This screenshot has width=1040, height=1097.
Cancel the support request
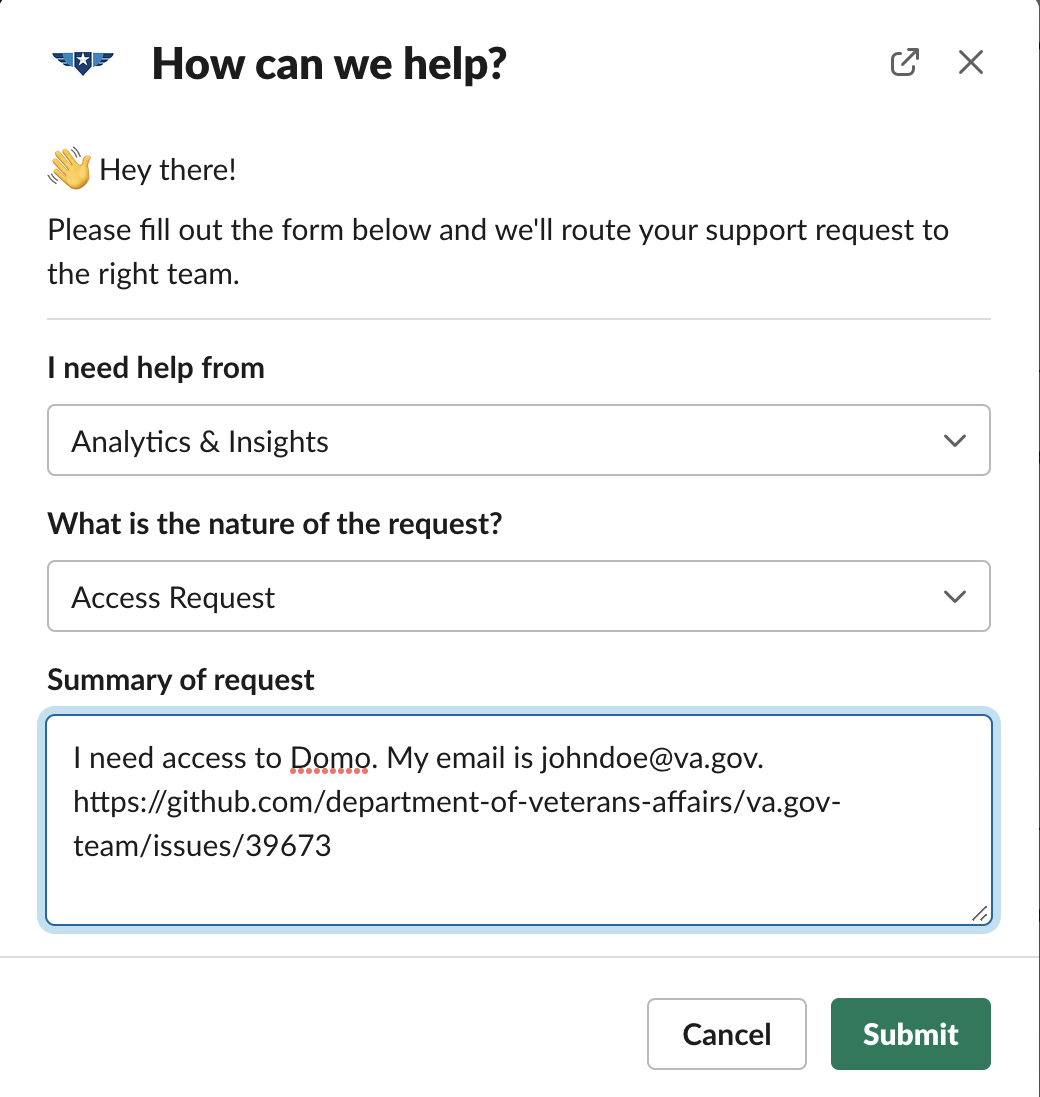click(x=726, y=1034)
